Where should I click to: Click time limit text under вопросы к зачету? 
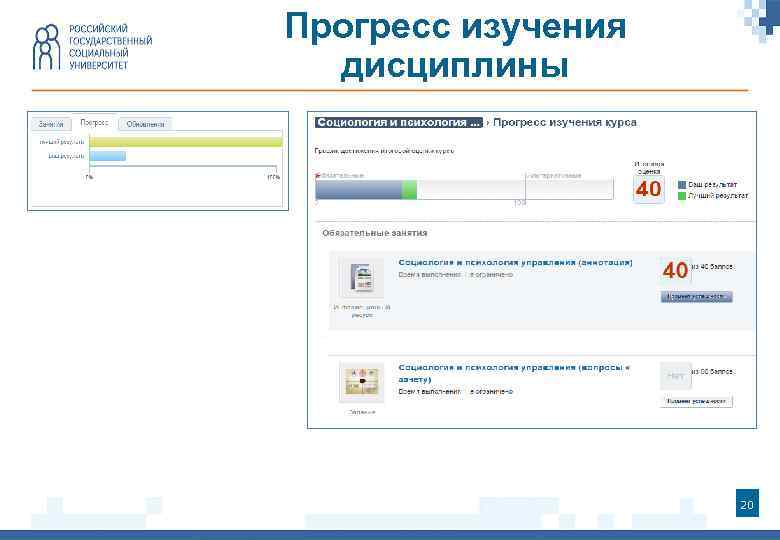click(x=455, y=392)
